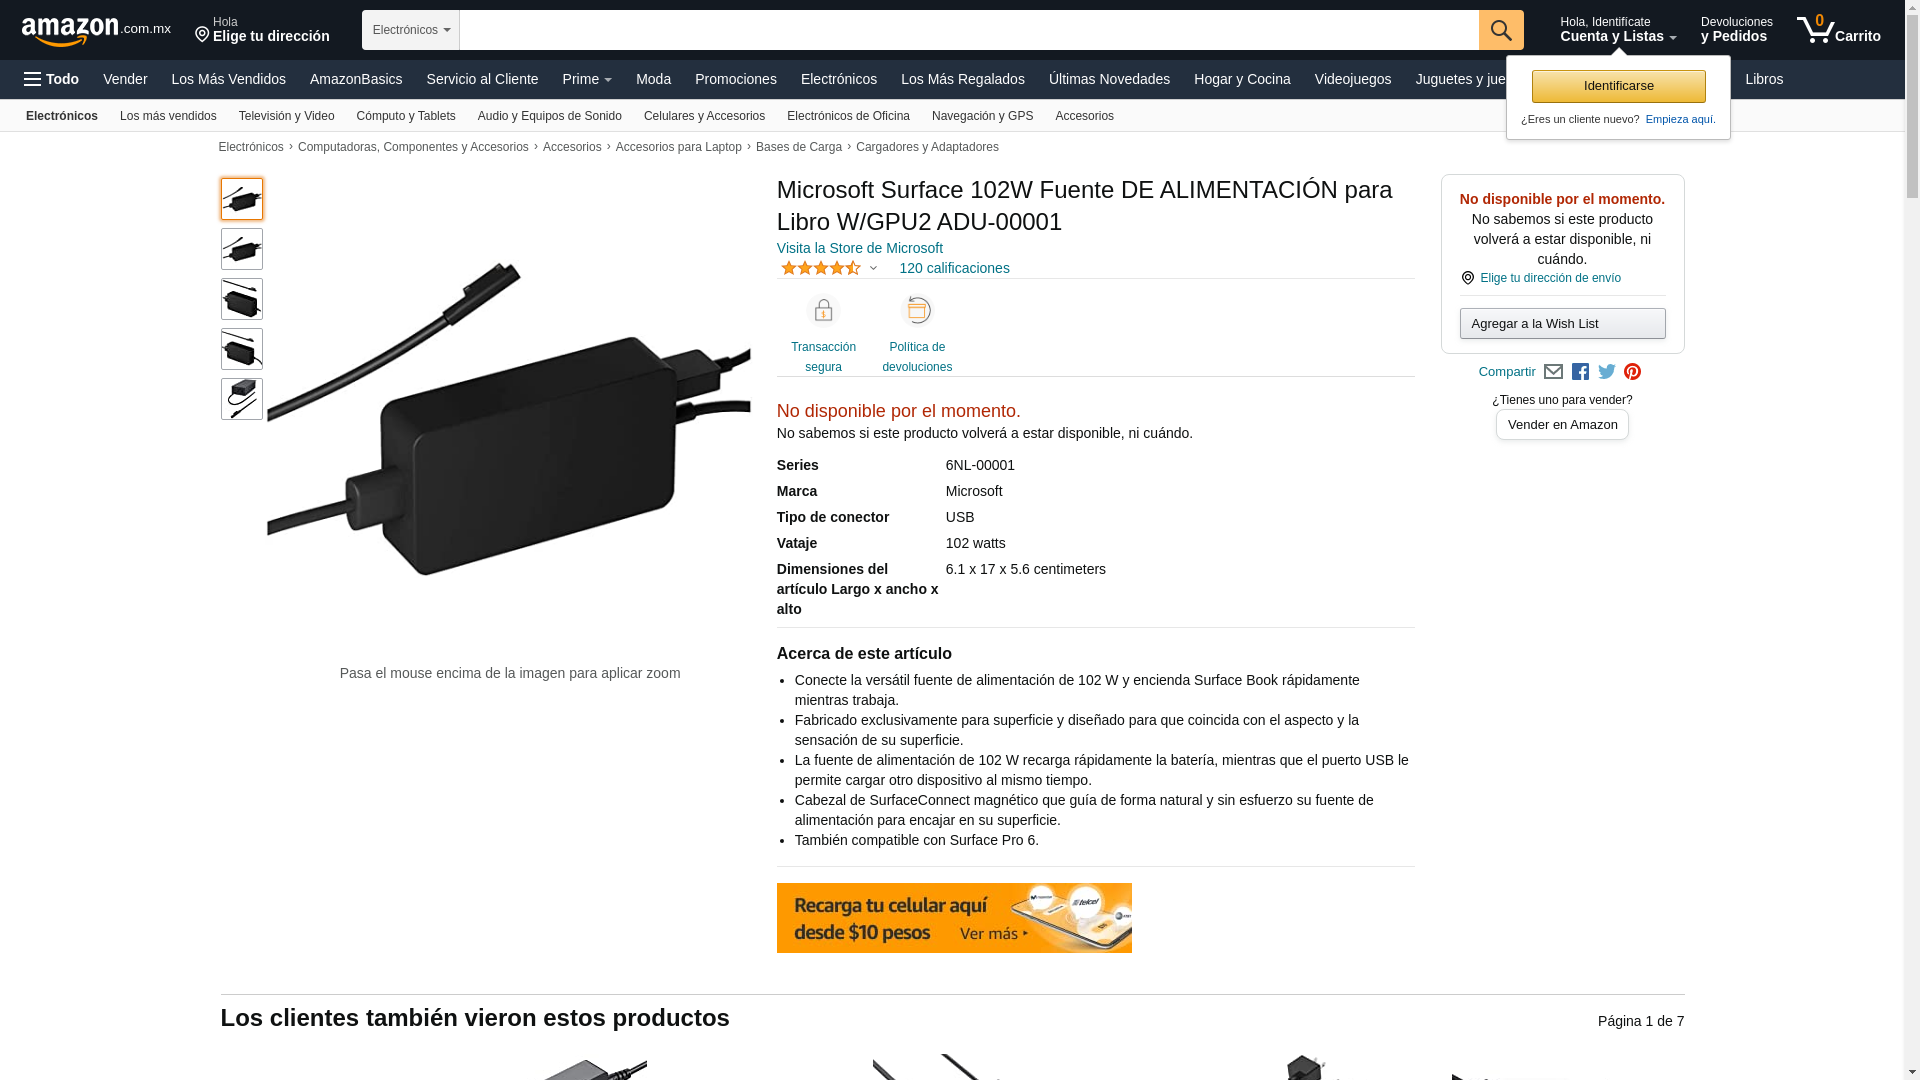This screenshot has width=1920, height=1080.
Task: Select the last product thumbnail image
Action: 242,399
